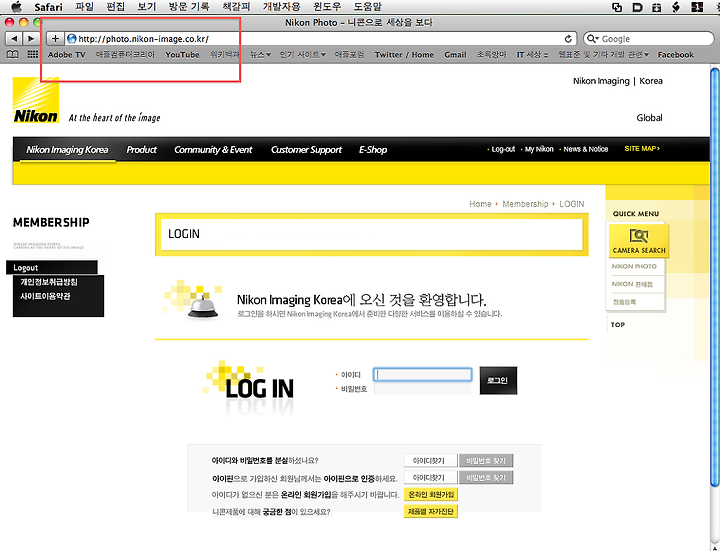The height and width of the screenshot is (551, 720).
Task: Click 비밀번호 찾기 in the 분실 row
Action: [x=486, y=461]
